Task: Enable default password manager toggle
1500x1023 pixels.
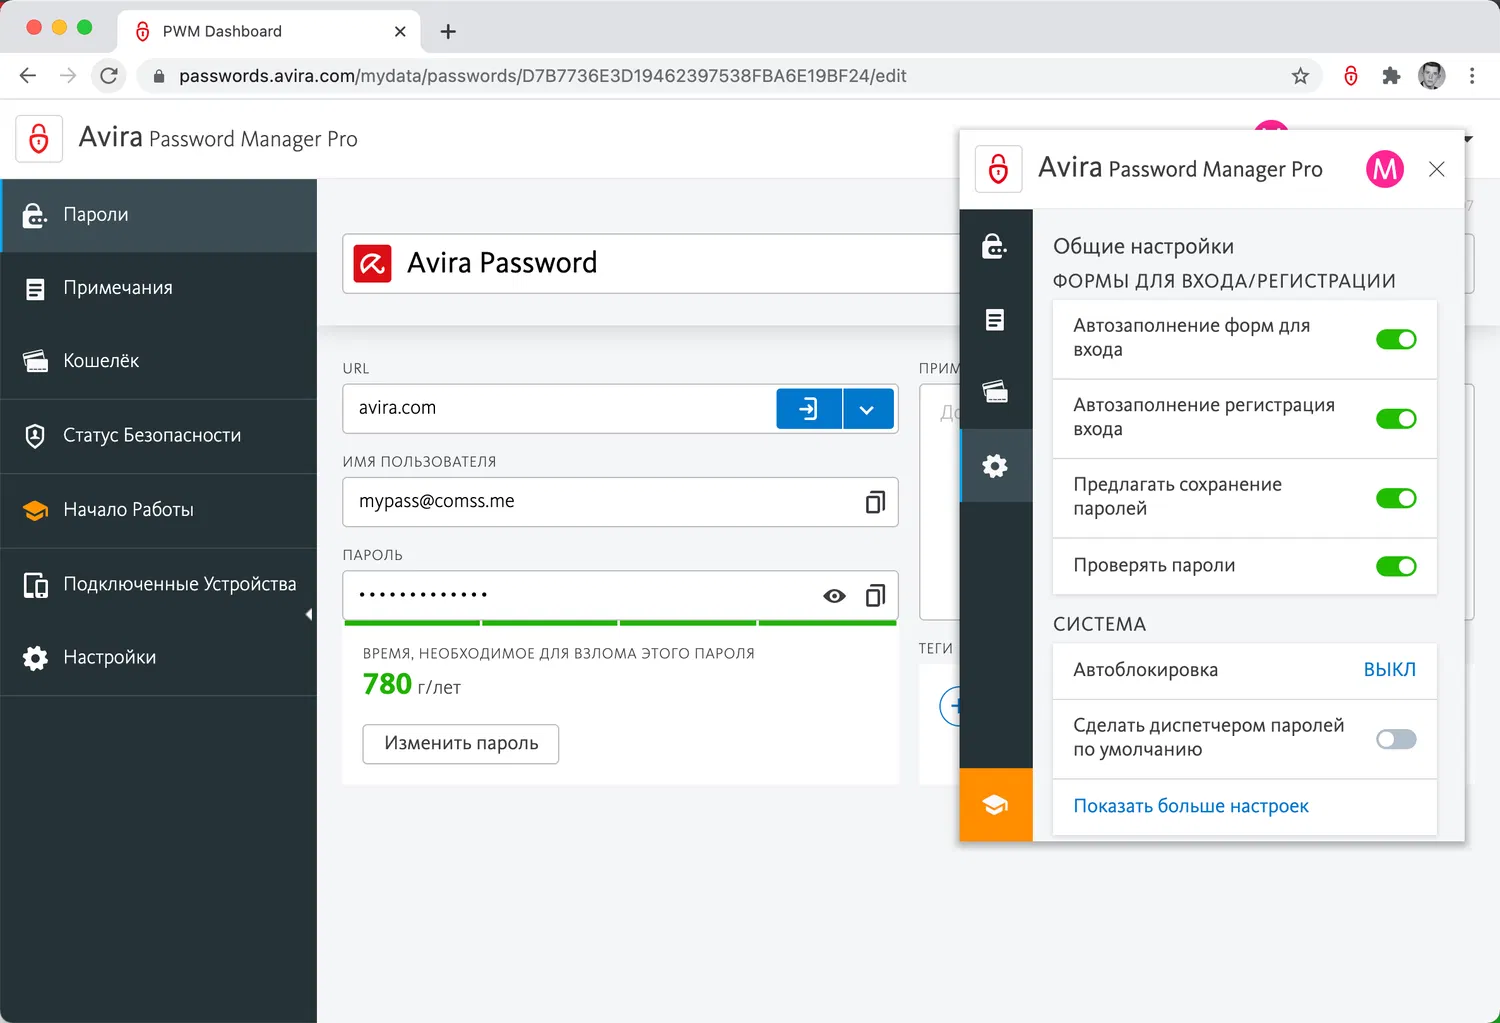Action: click(x=1396, y=739)
